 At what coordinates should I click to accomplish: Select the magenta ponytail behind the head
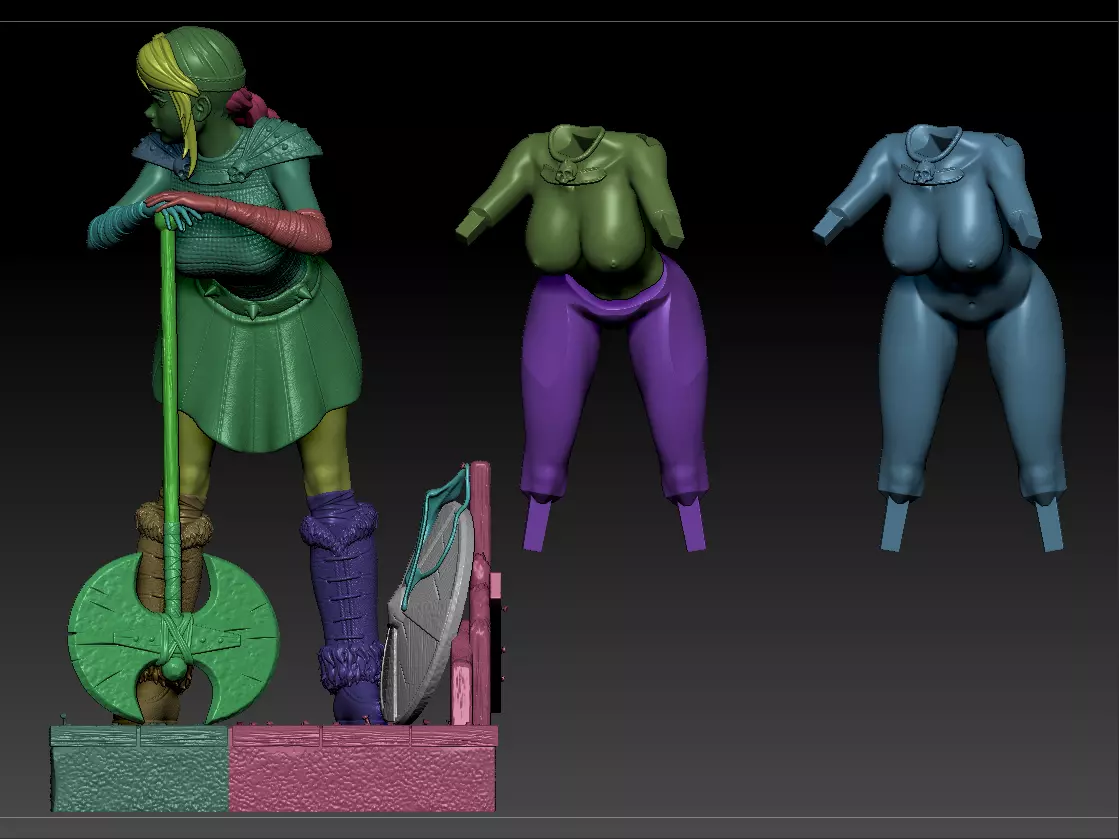click(x=250, y=106)
